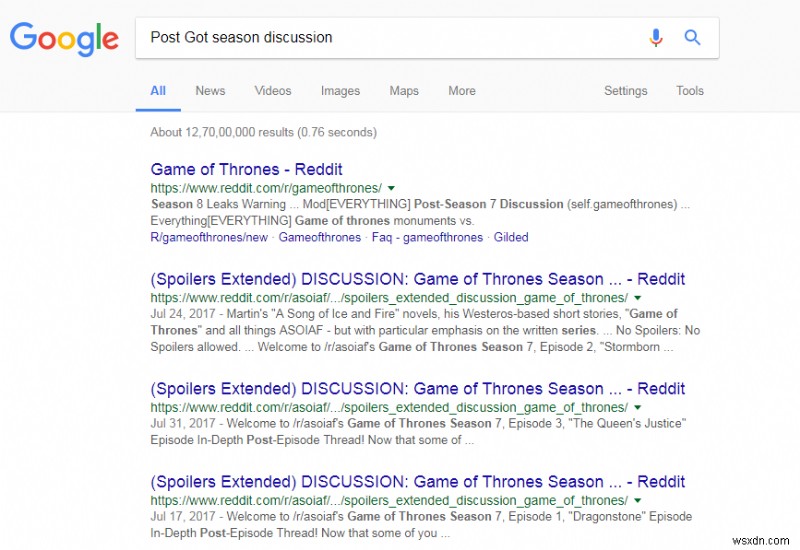Image resolution: width=800 pixels, height=550 pixels.
Task: Switch to the Videos tab
Action: pyautogui.click(x=273, y=91)
